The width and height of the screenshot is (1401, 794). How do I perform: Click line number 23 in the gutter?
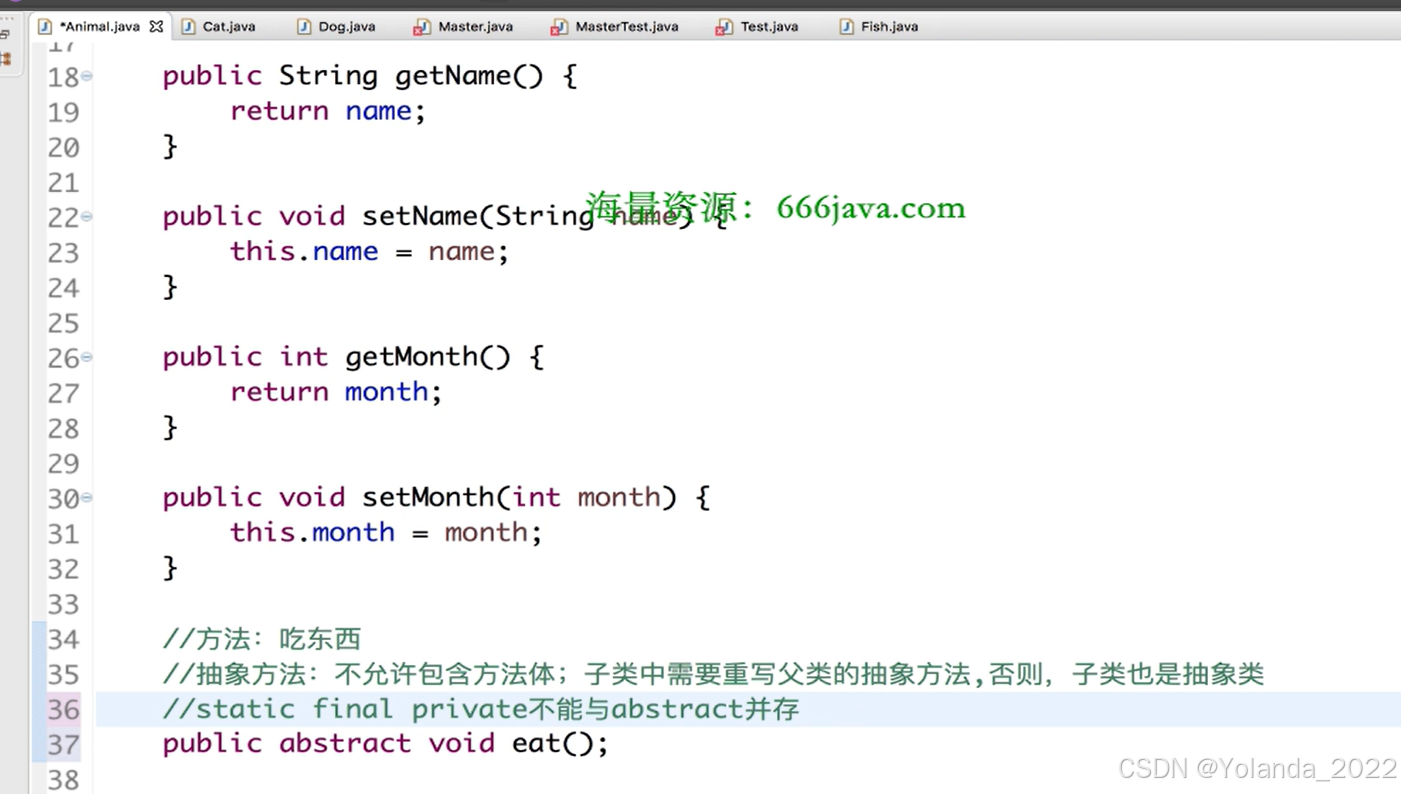pyautogui.click(x=63, y=252)
